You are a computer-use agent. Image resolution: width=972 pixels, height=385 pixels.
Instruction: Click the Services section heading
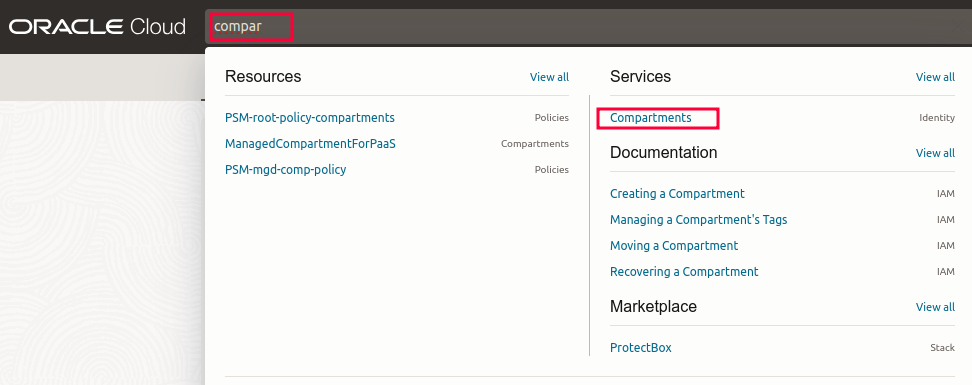(x=640, y=76)
